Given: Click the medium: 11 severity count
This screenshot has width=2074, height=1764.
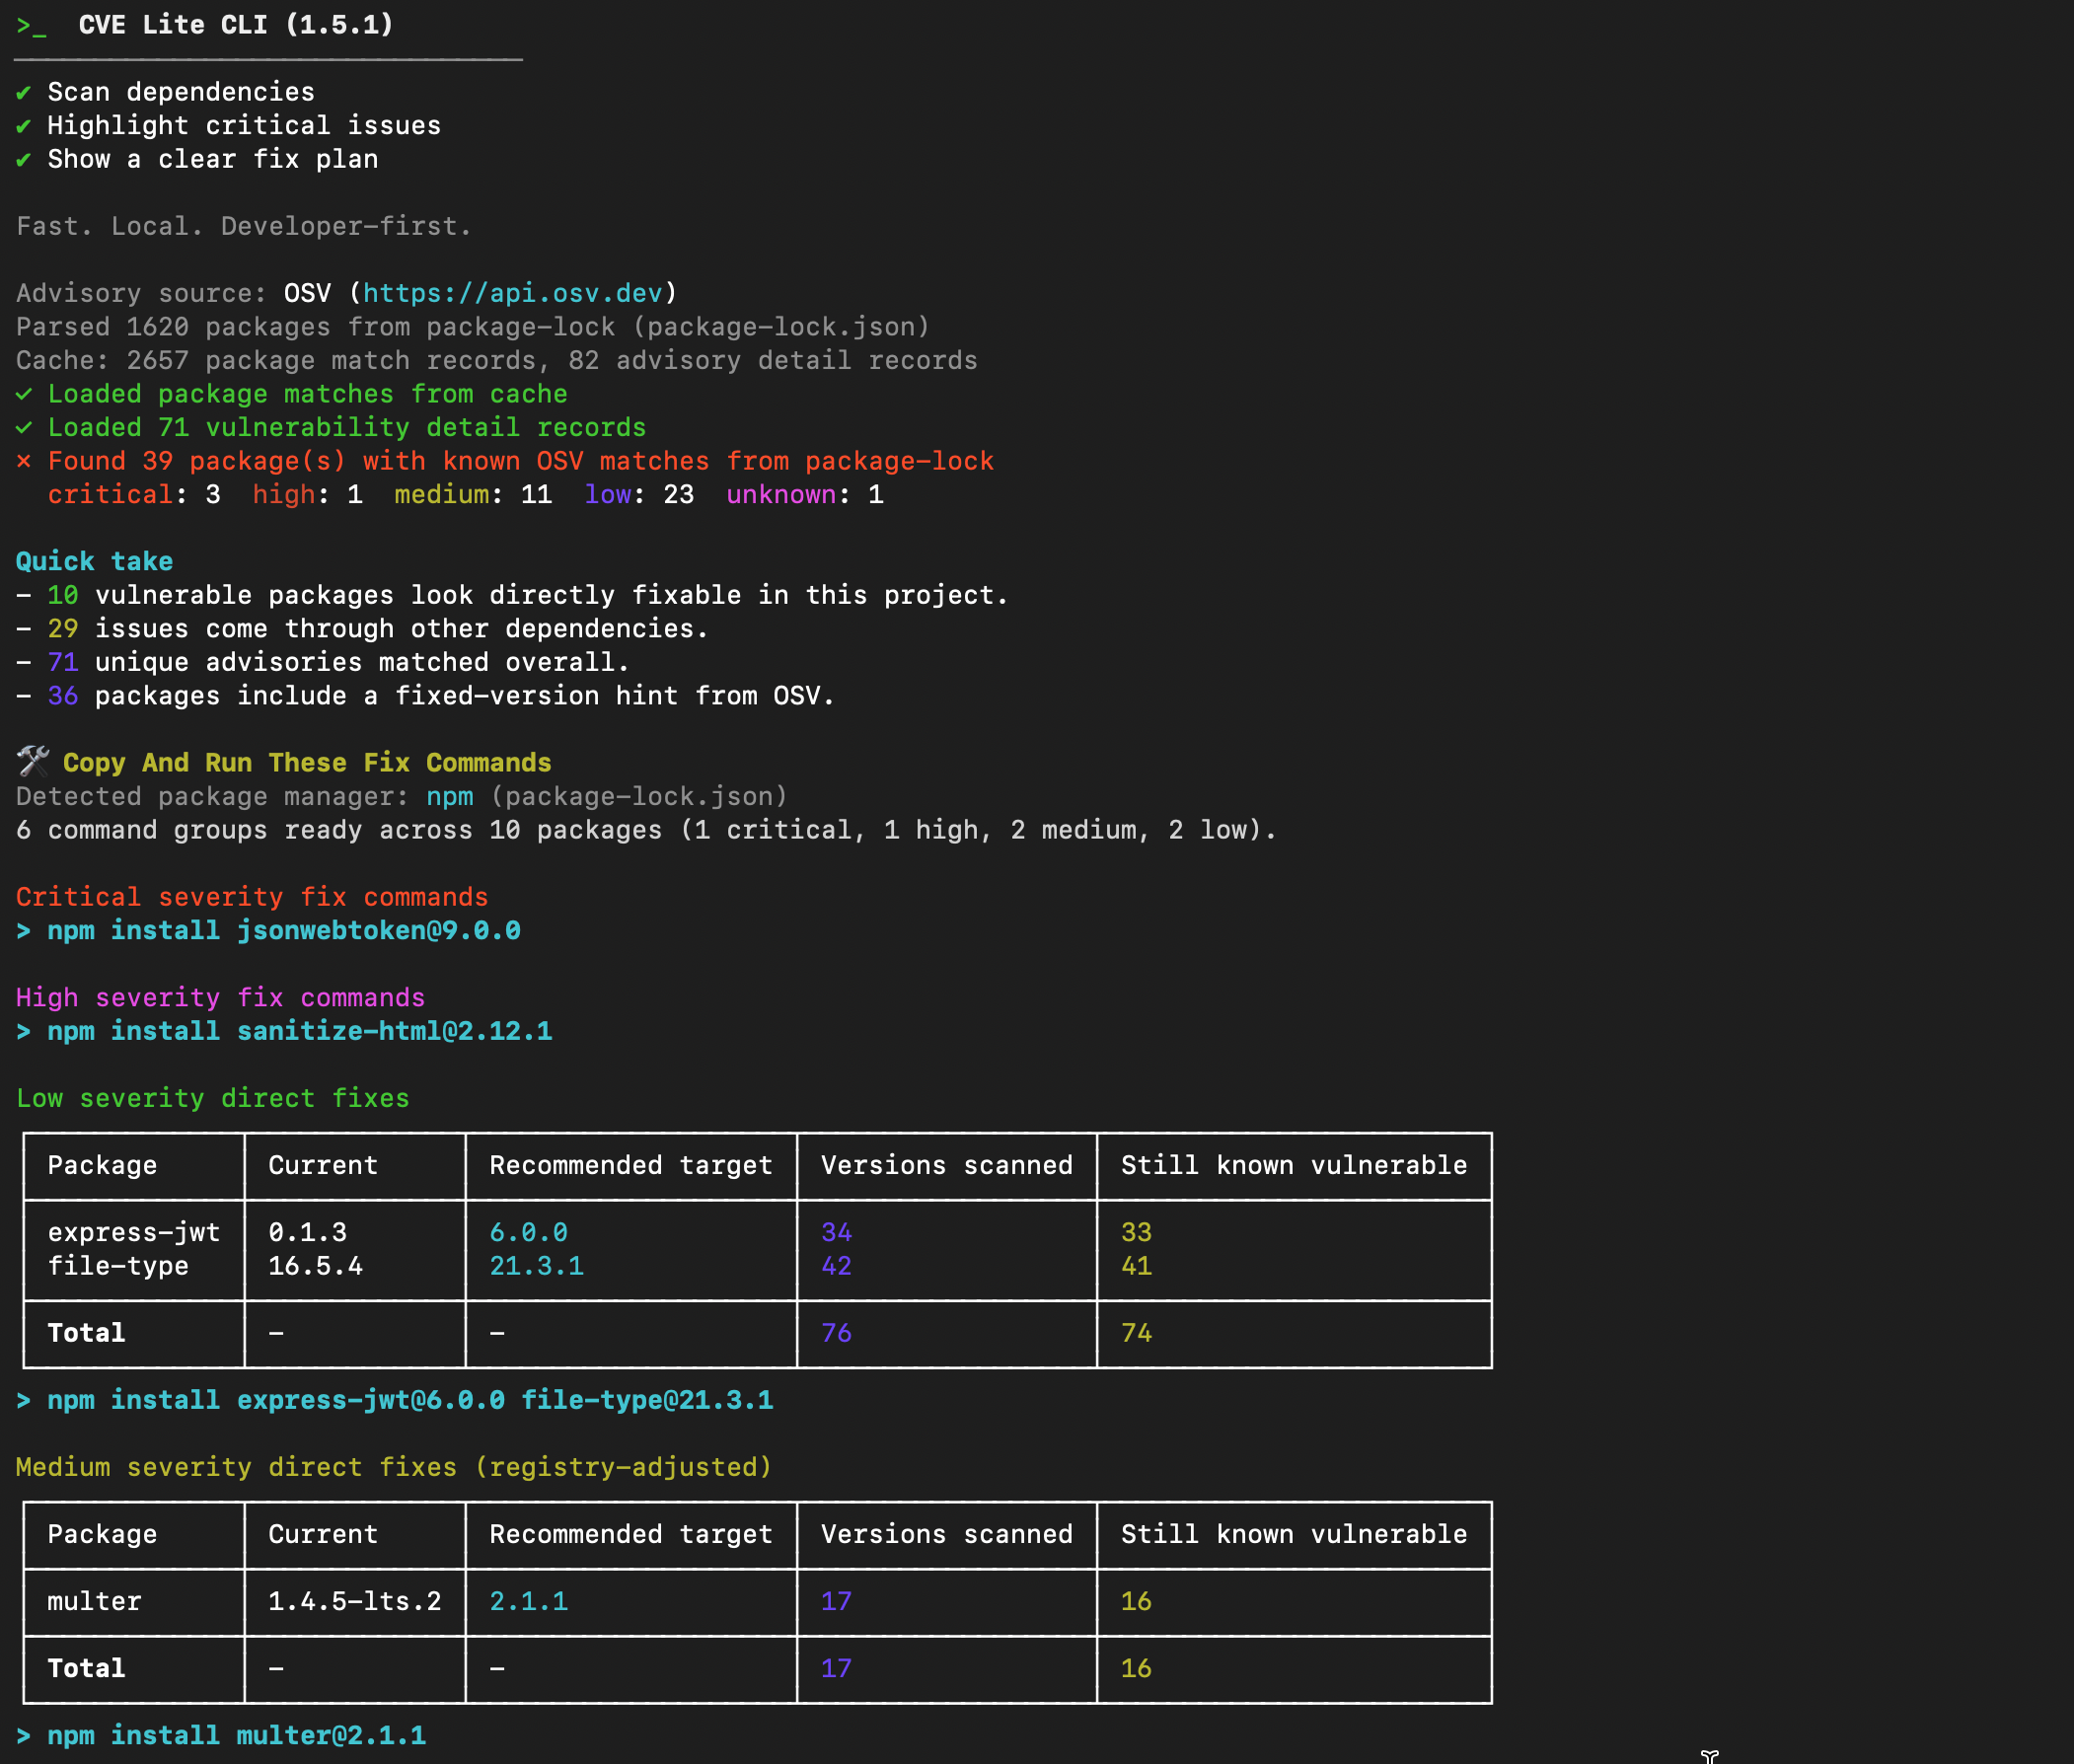Looking at the screenshot, I should pos(473,495).
